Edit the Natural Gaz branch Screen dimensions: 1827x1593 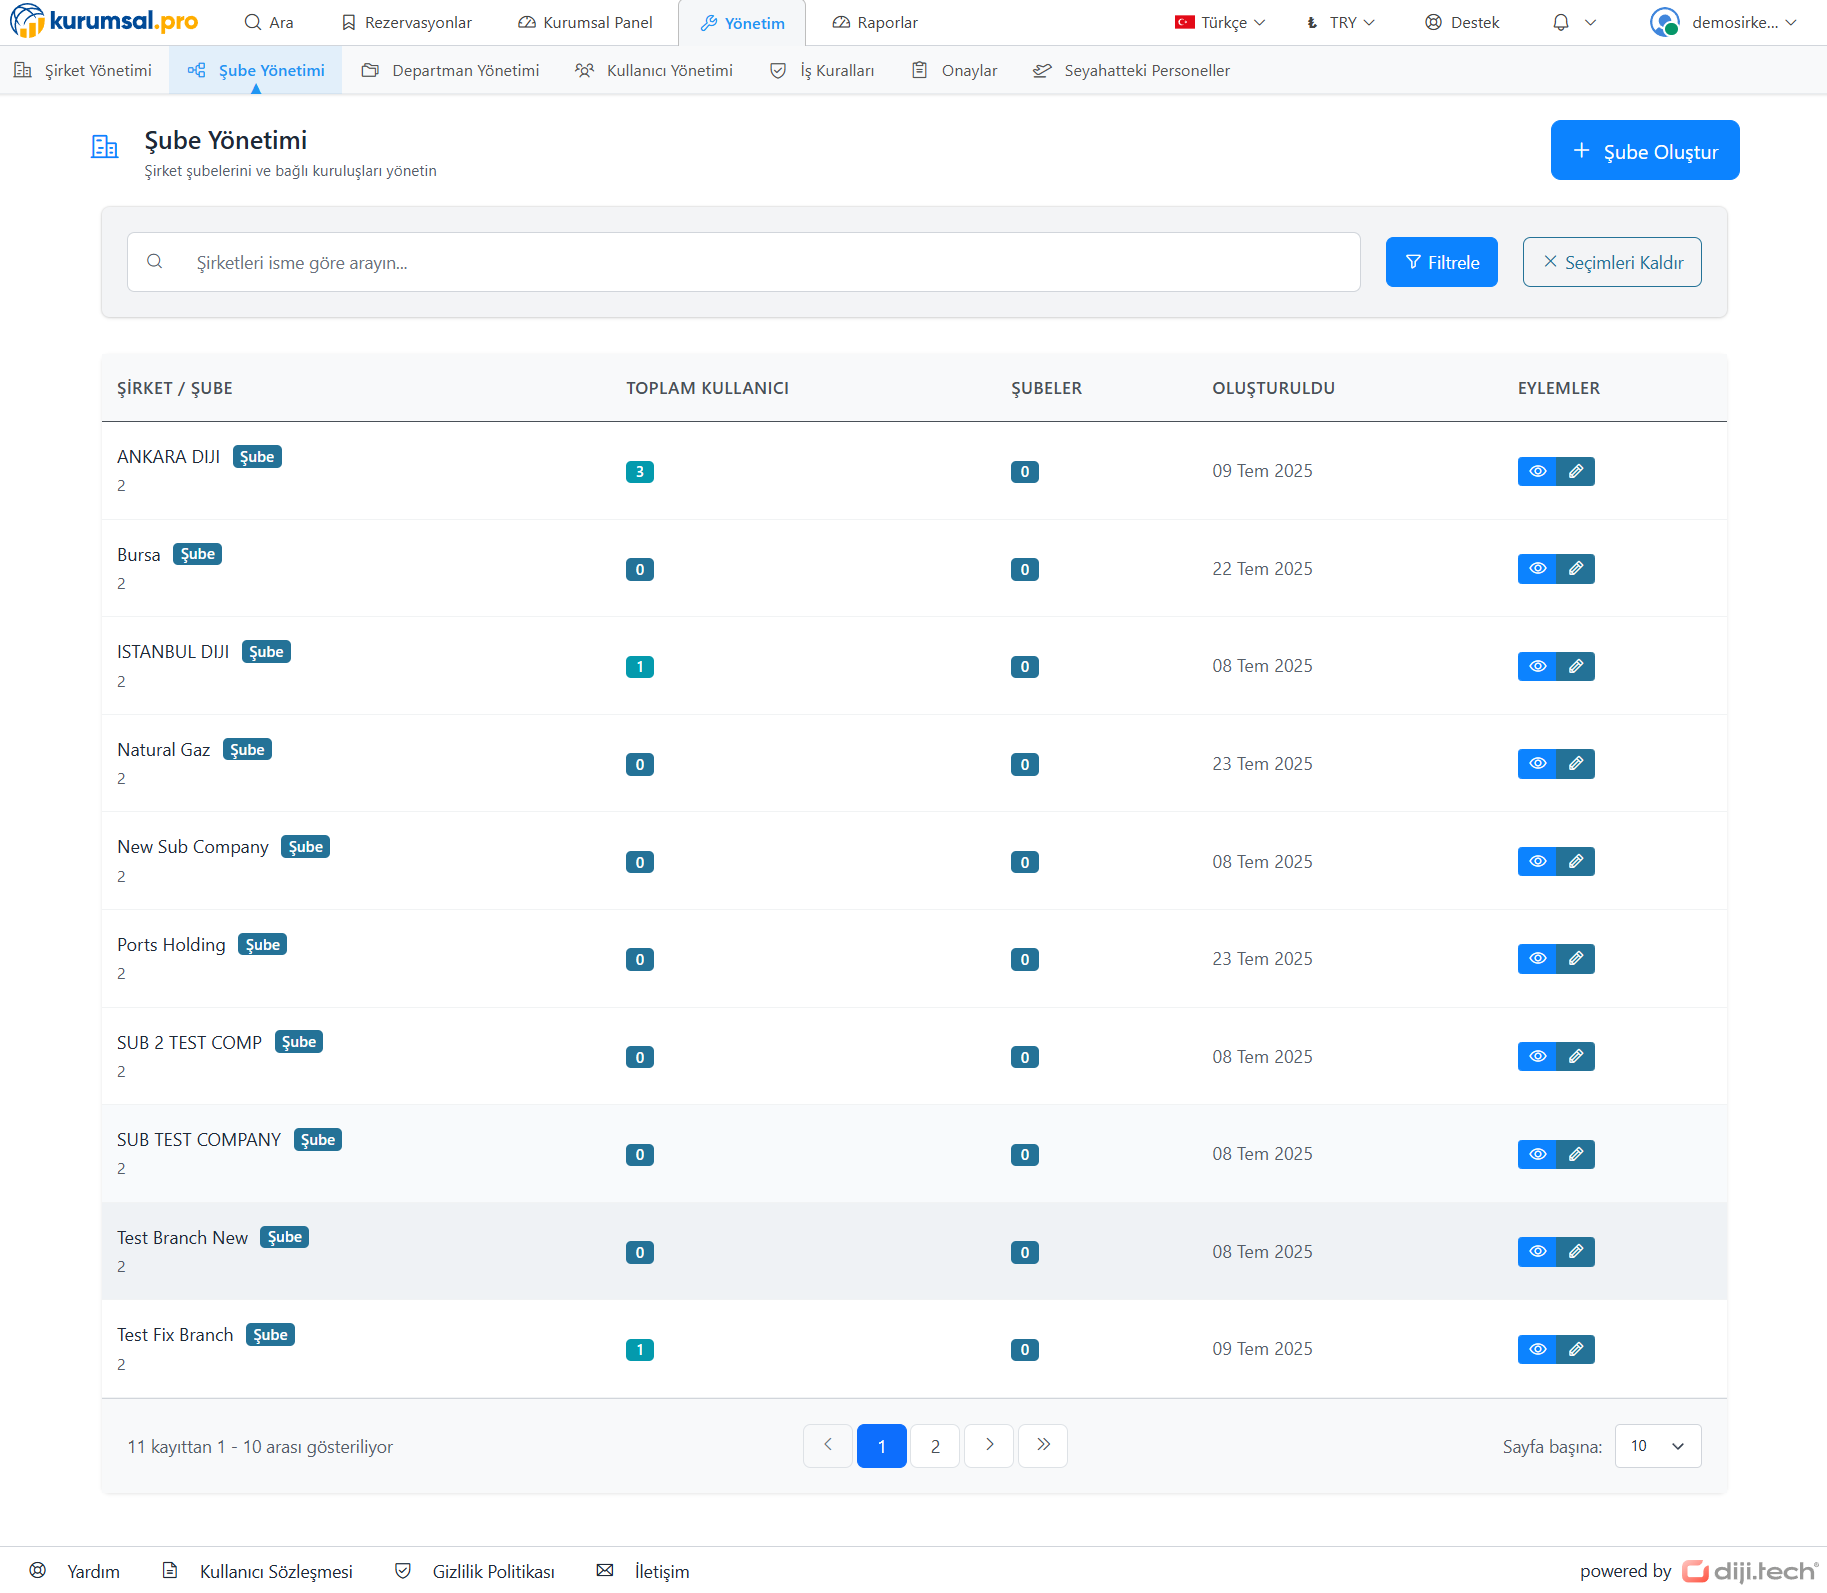pos(1576,764)
